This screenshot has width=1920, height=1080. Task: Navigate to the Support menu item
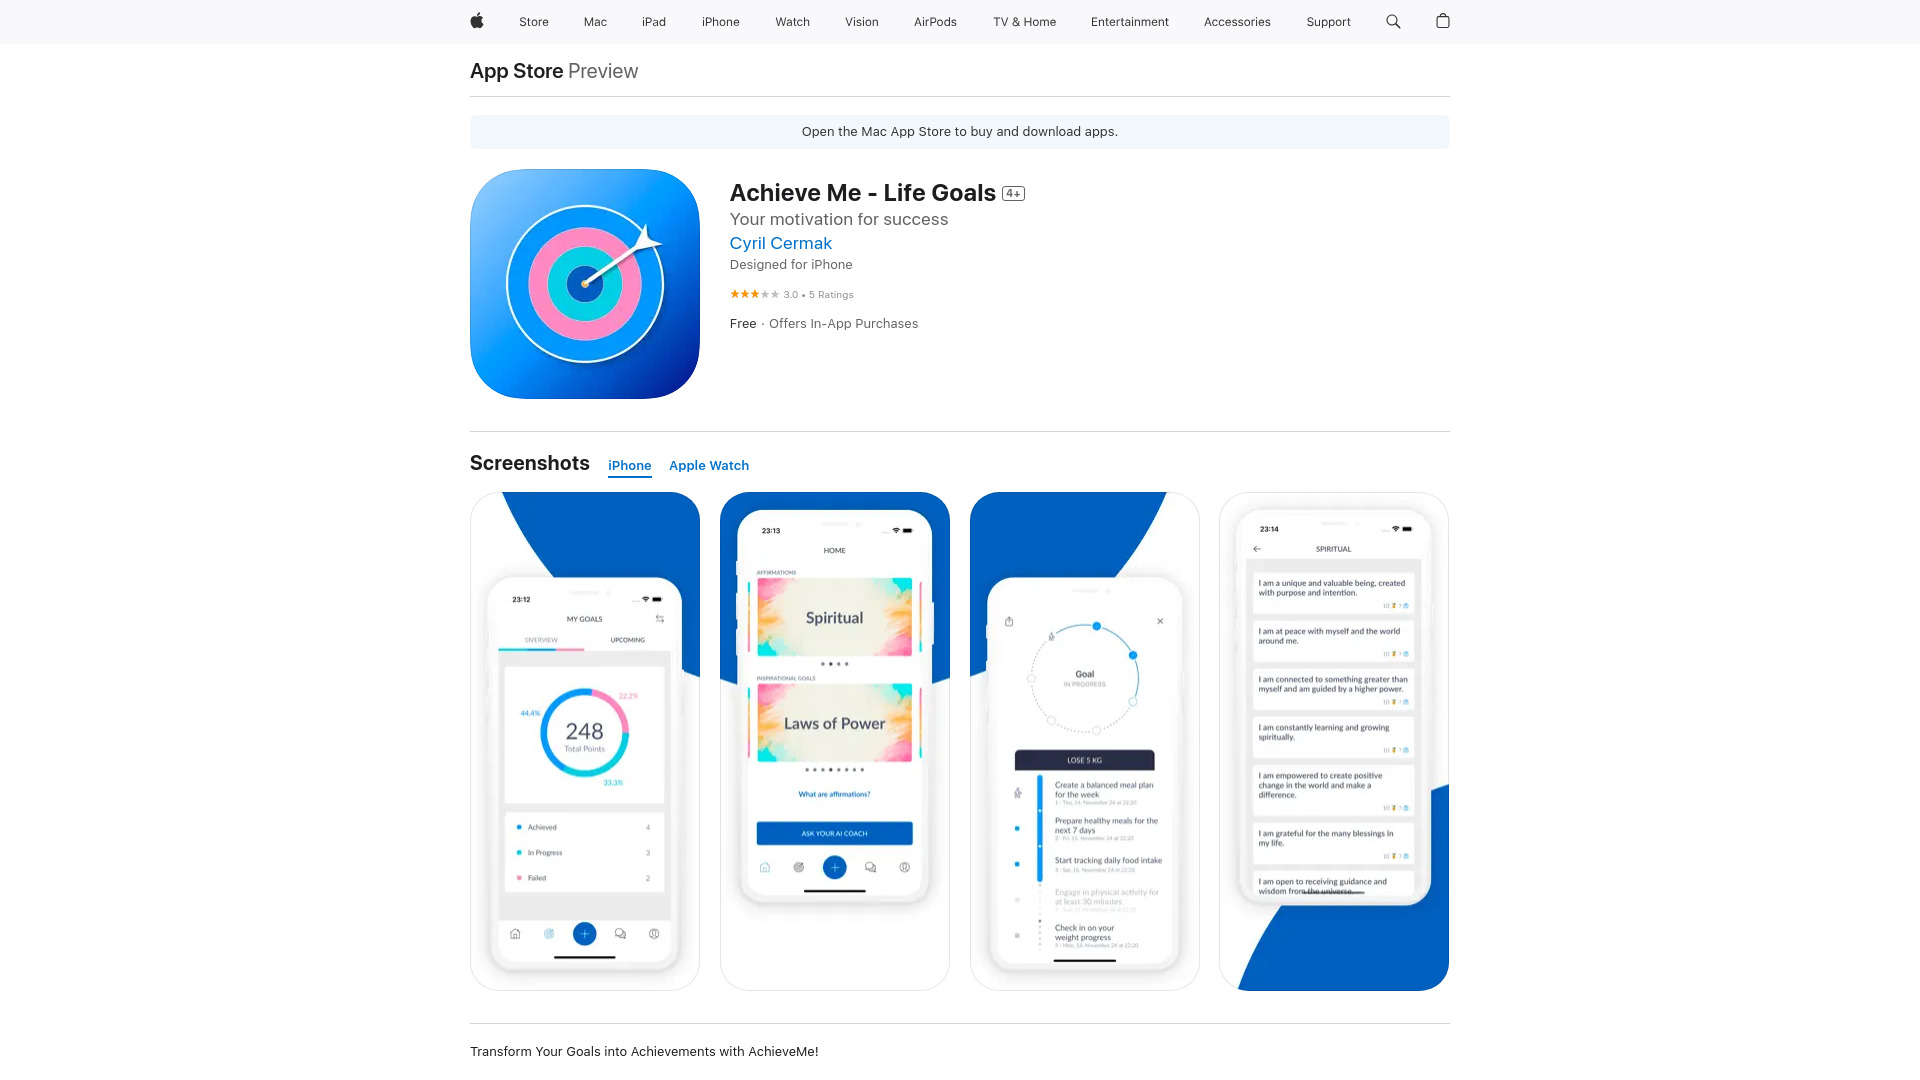[x=1328, y=21]
